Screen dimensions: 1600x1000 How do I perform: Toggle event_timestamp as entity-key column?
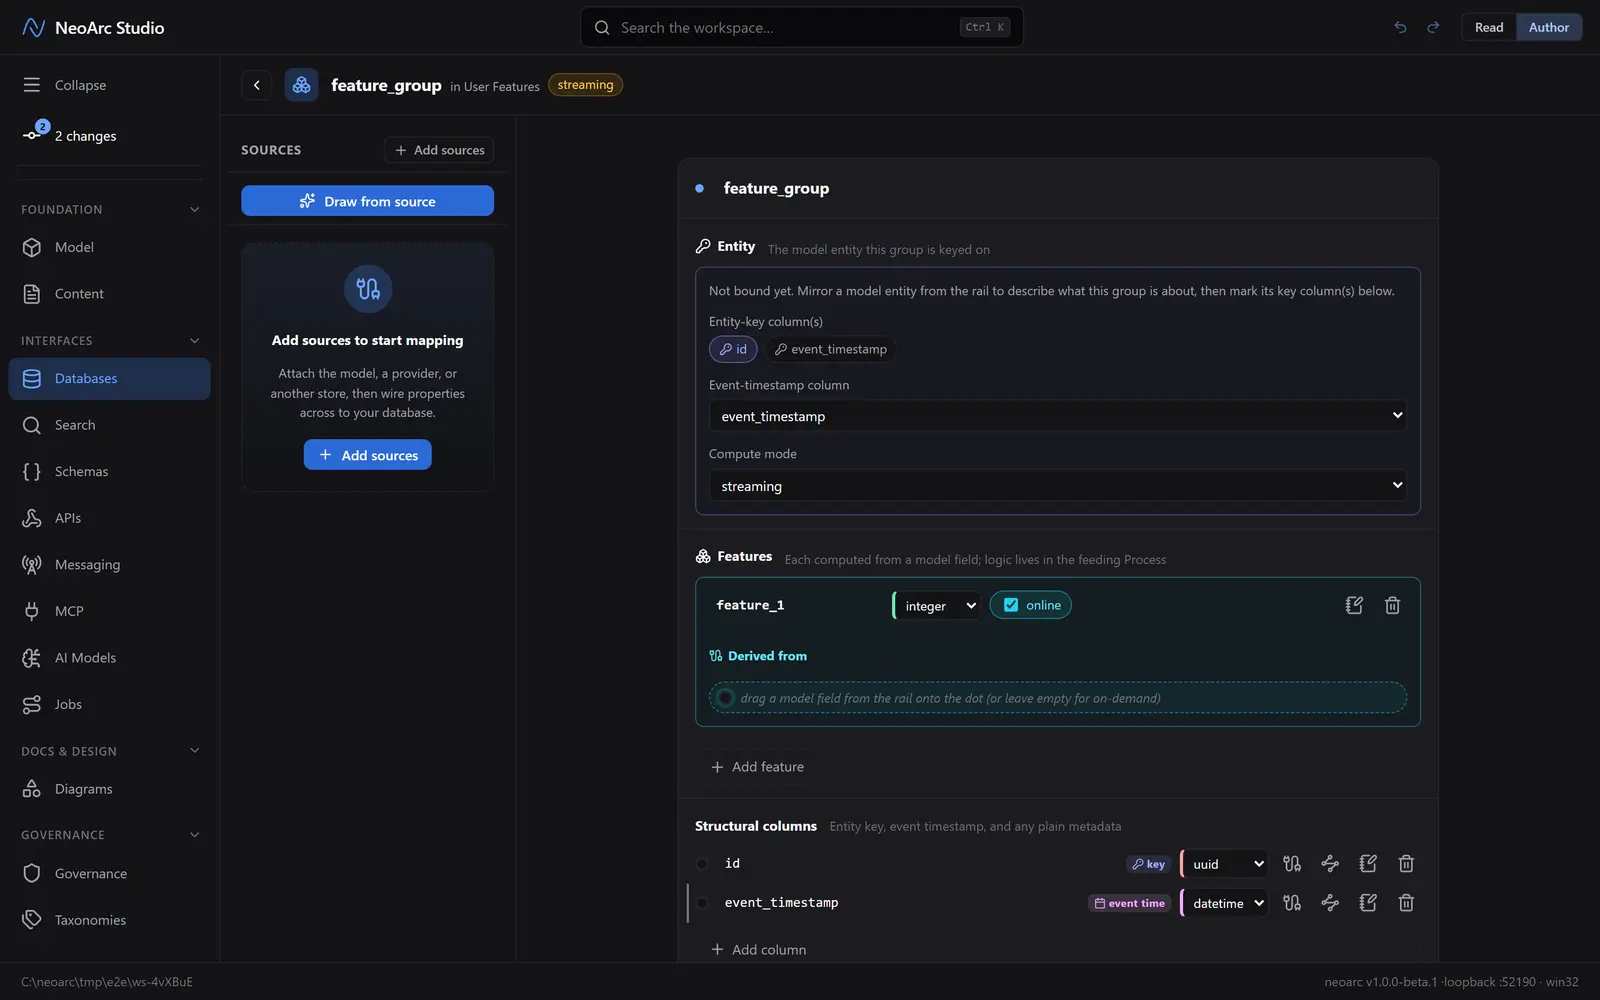(x=830, y=349)
